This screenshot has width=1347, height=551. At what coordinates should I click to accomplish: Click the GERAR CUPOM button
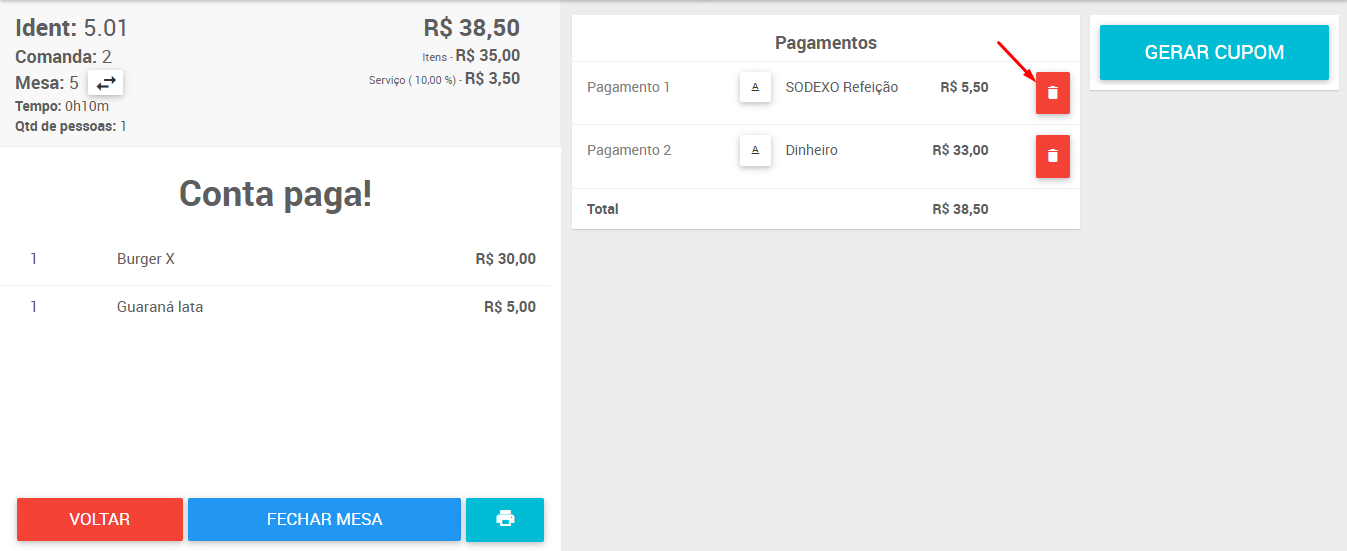[1214, 53]
